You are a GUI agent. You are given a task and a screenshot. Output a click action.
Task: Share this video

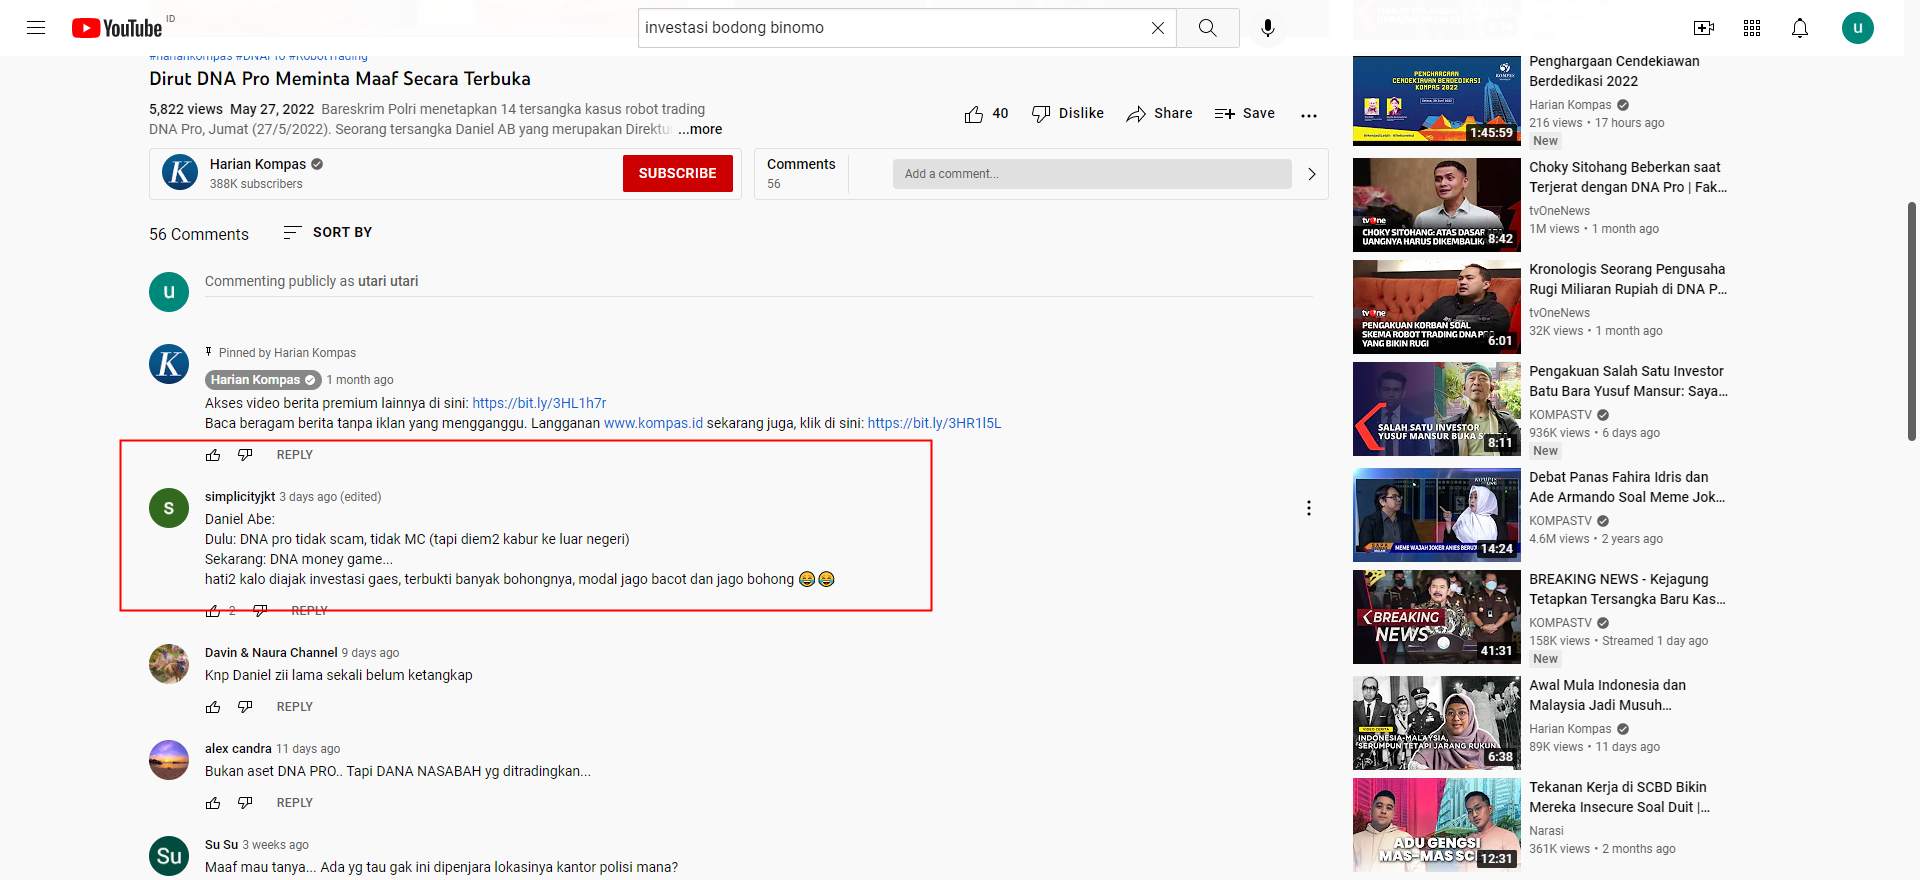point(1159,114)
